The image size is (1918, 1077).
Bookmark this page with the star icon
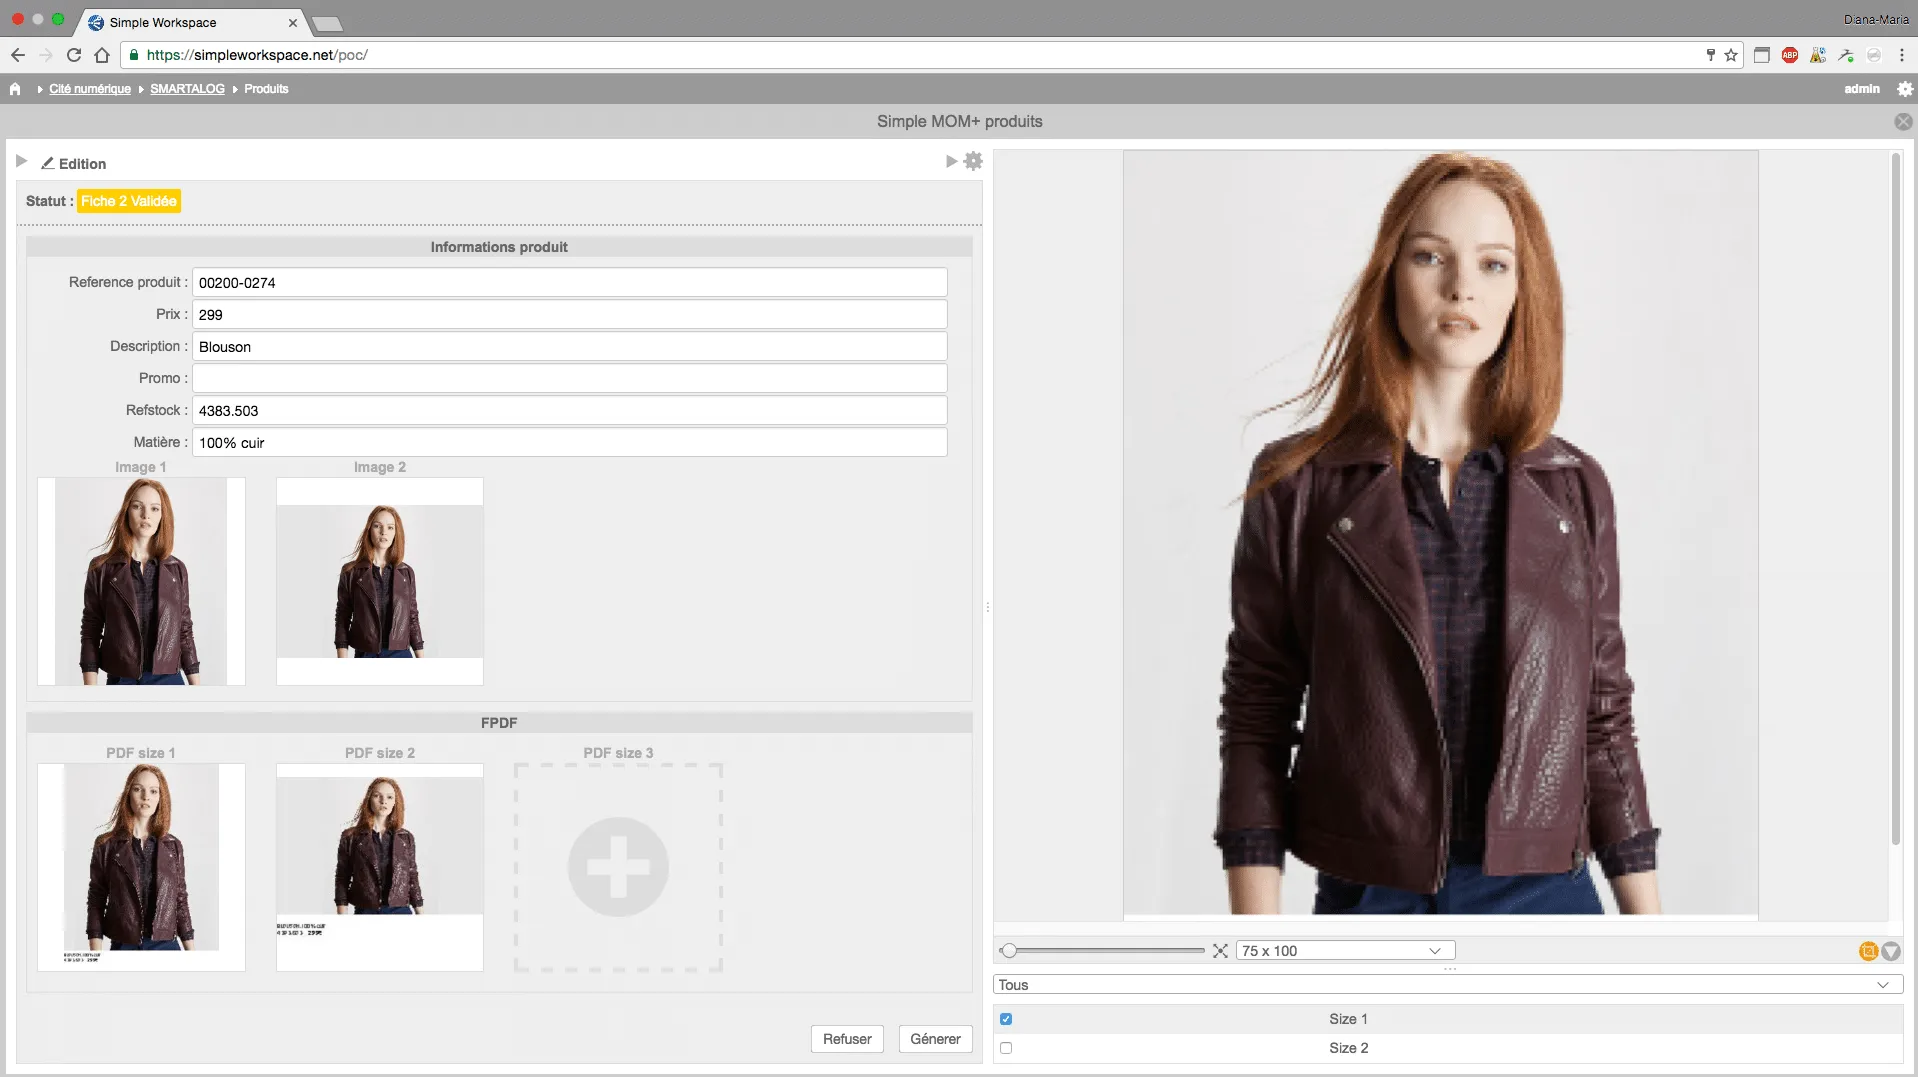point(1731,55)
